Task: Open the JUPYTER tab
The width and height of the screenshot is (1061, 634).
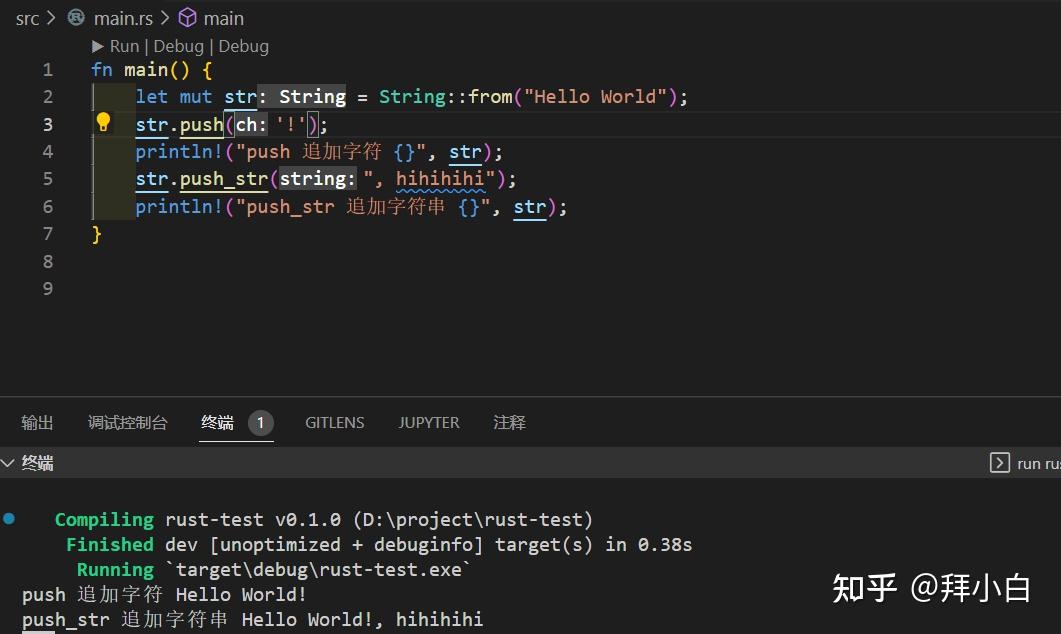Action: click(428, 422)
